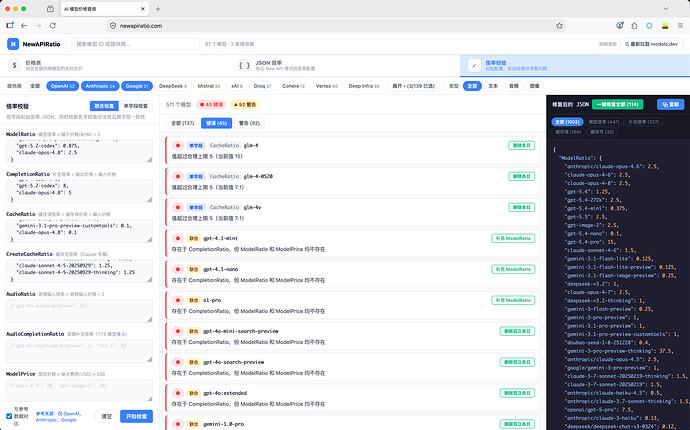Click red error dot on glm-4-0520 row
The height and width of the screenshot is (430, 690).
(178, 176)
